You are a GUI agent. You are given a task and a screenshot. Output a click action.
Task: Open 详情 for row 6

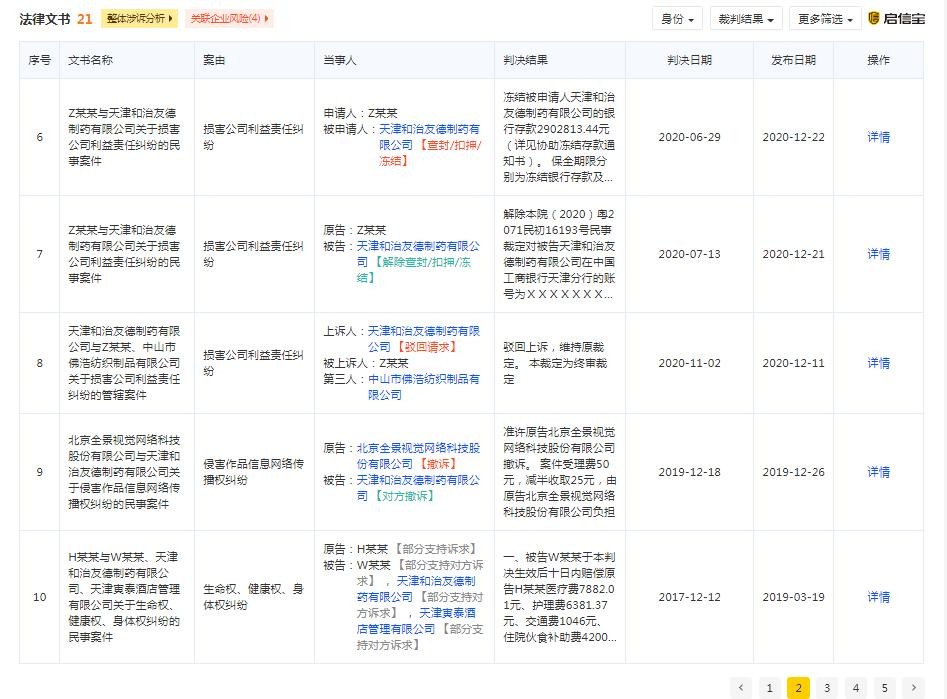point(878,137)
